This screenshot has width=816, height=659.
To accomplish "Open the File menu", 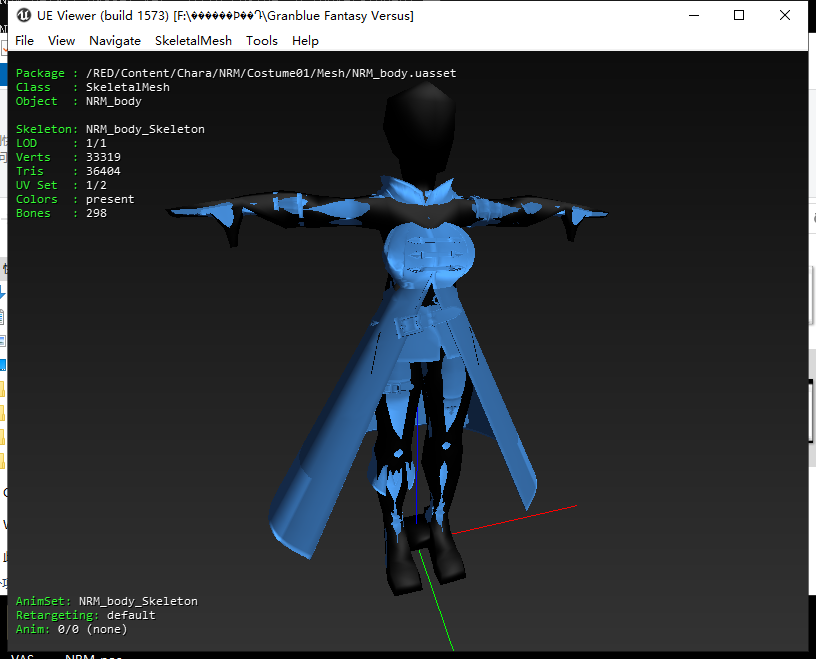I will [24, 41].
